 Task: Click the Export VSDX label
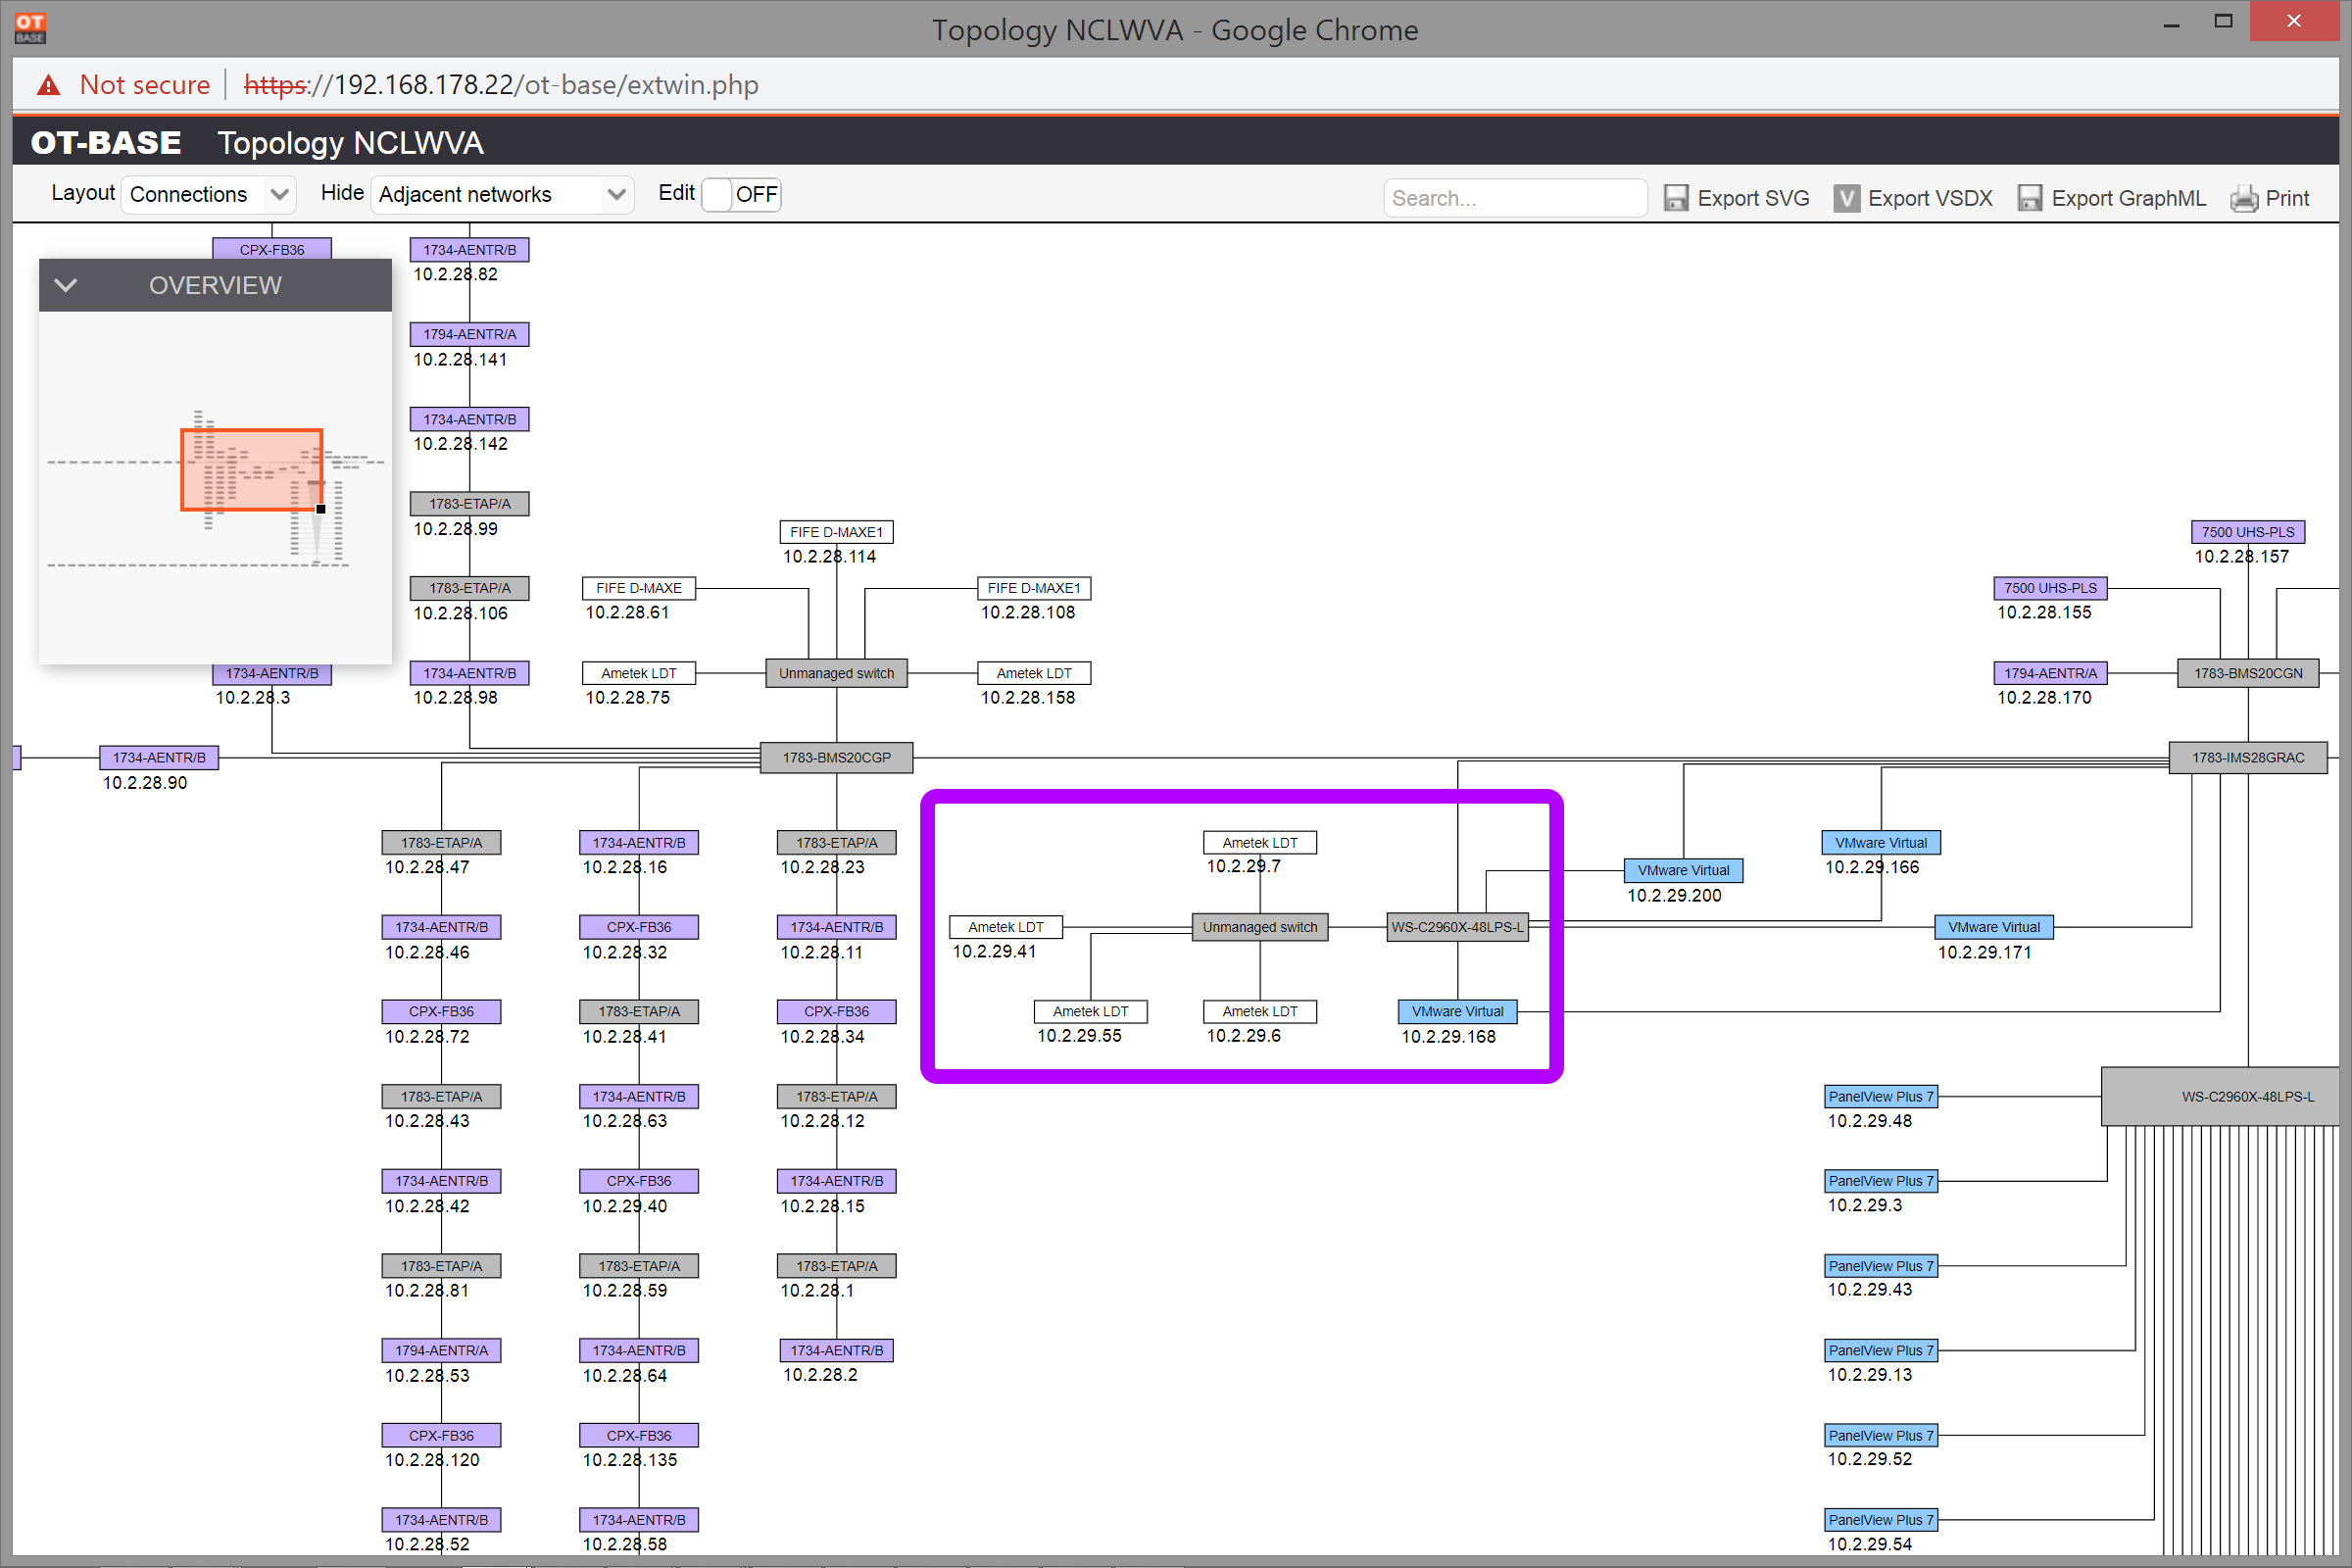click(1930, 198)
